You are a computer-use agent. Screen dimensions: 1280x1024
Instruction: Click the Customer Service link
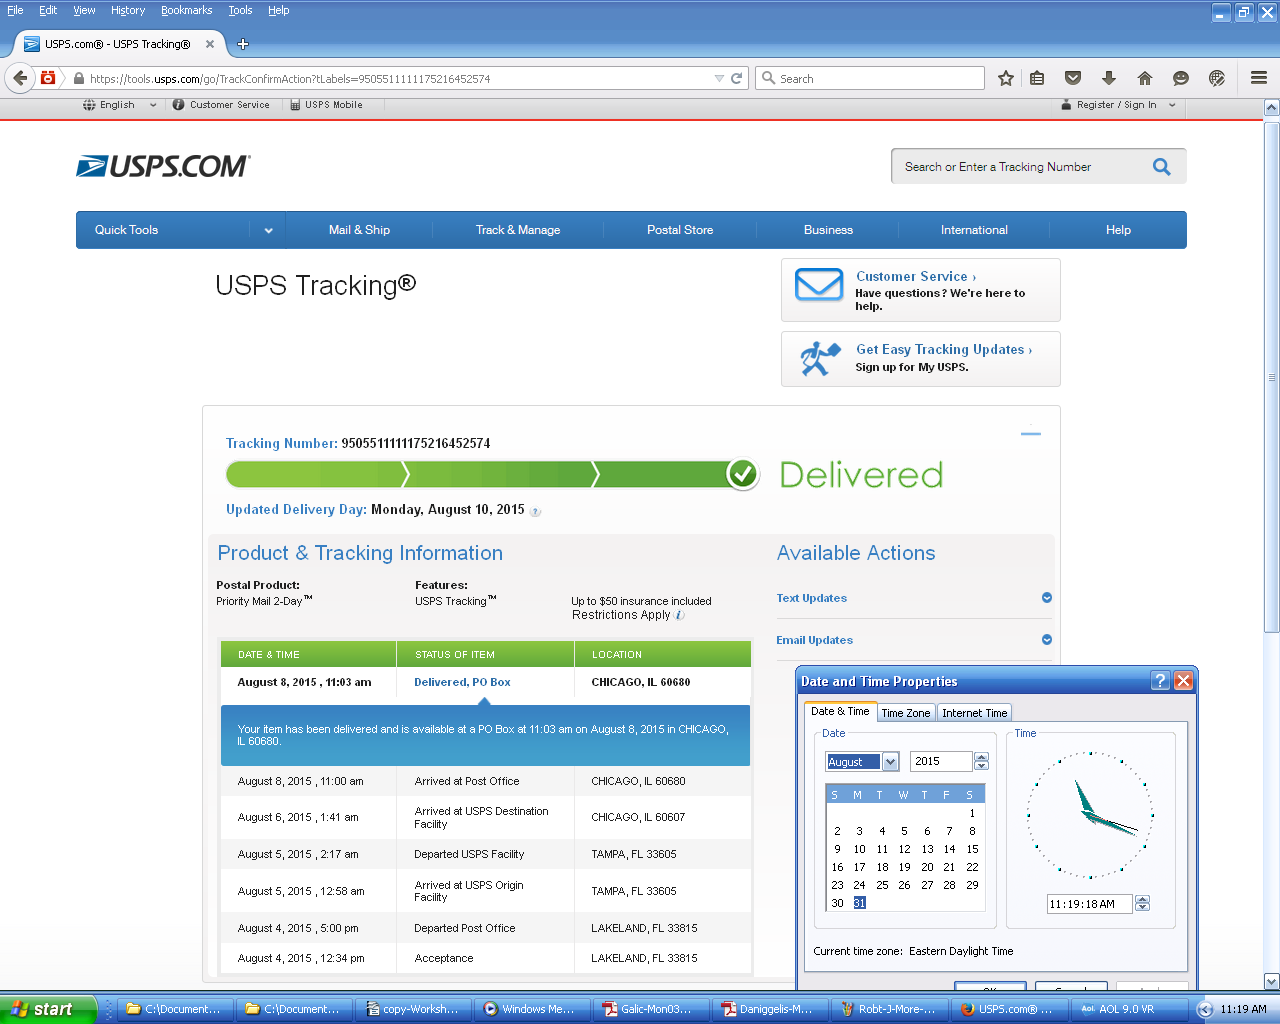click(x=915, y=276)
